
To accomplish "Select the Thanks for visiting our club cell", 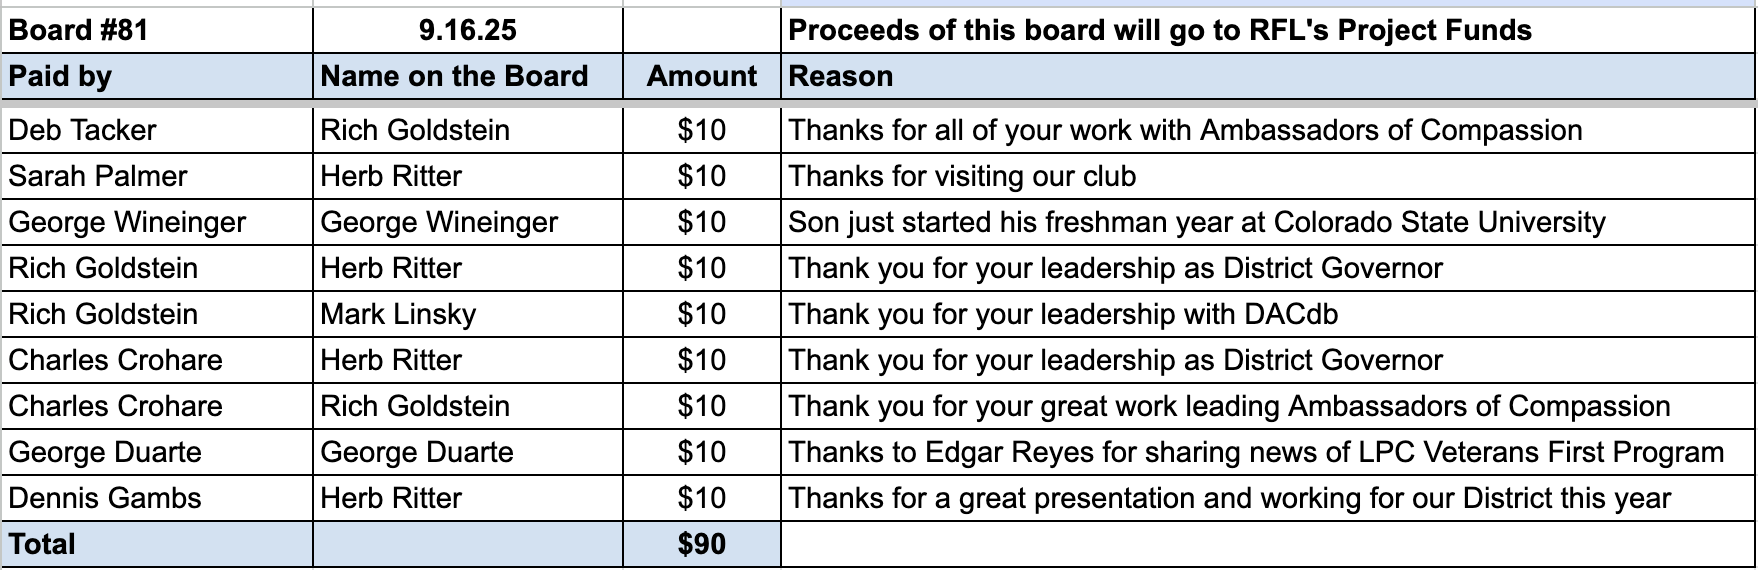I will click(1268, 176).
